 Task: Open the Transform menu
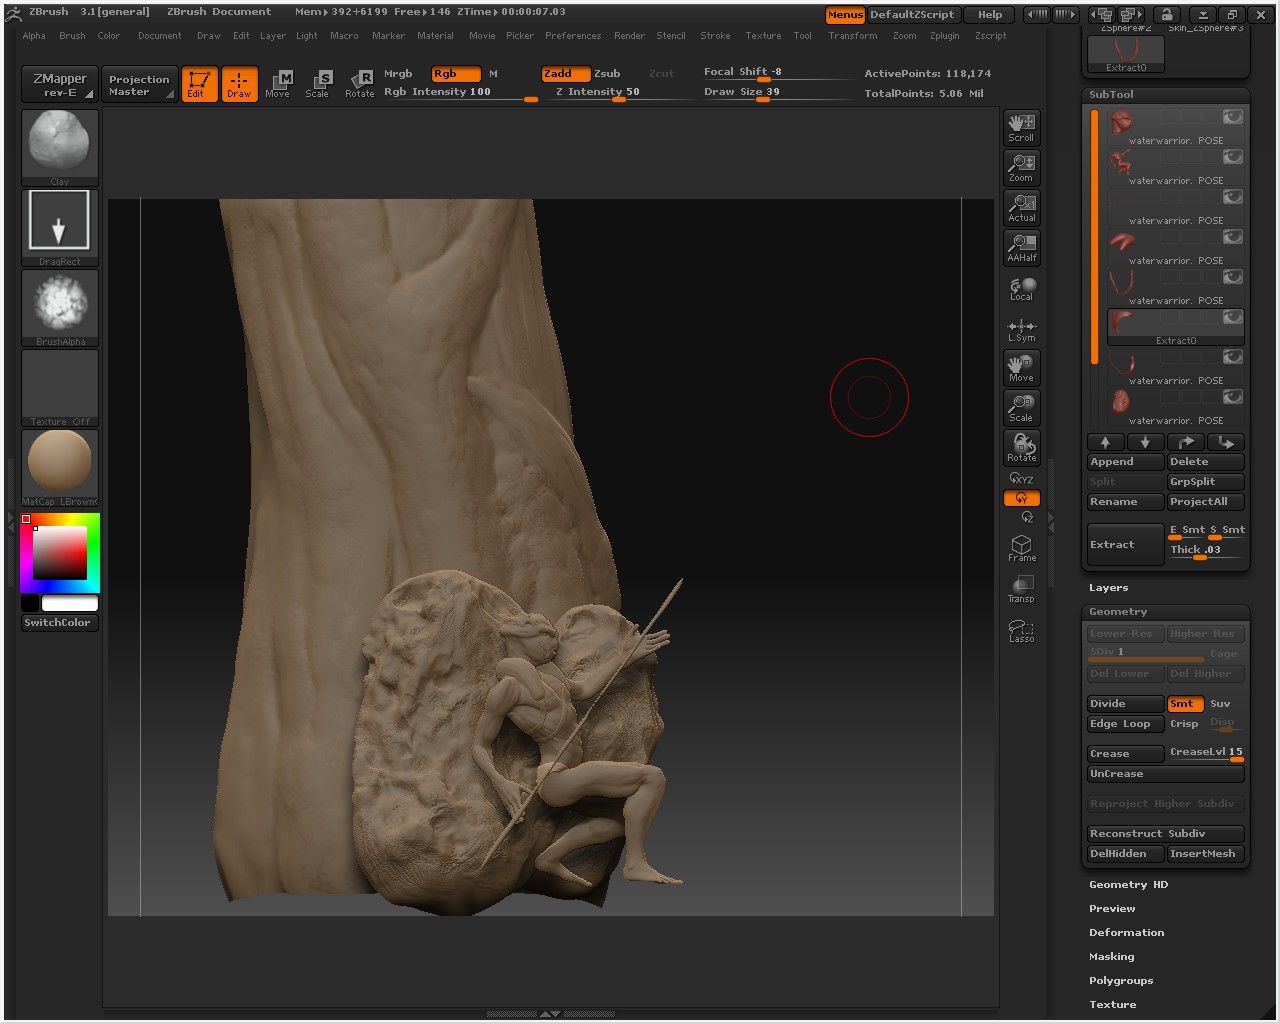tap(853, 36)
